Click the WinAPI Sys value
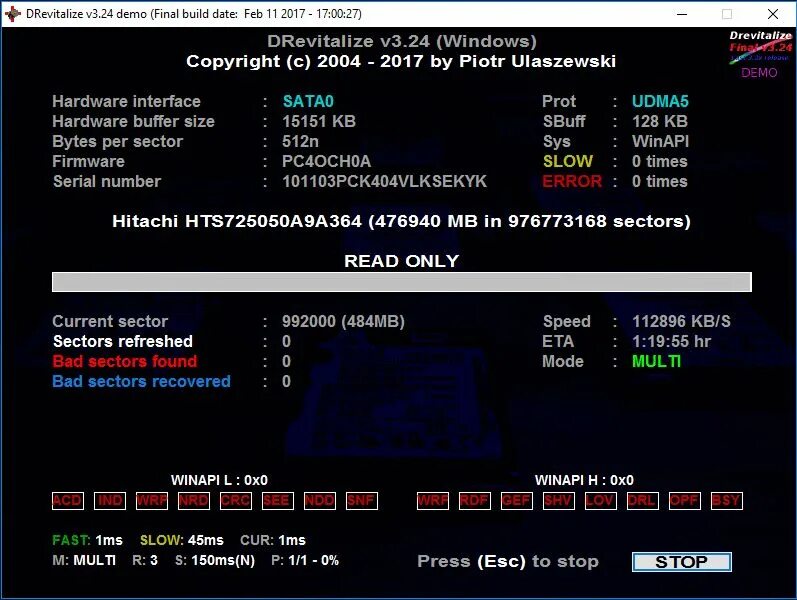The height and width of the screenshot is (600, 797). coord(660,141)
